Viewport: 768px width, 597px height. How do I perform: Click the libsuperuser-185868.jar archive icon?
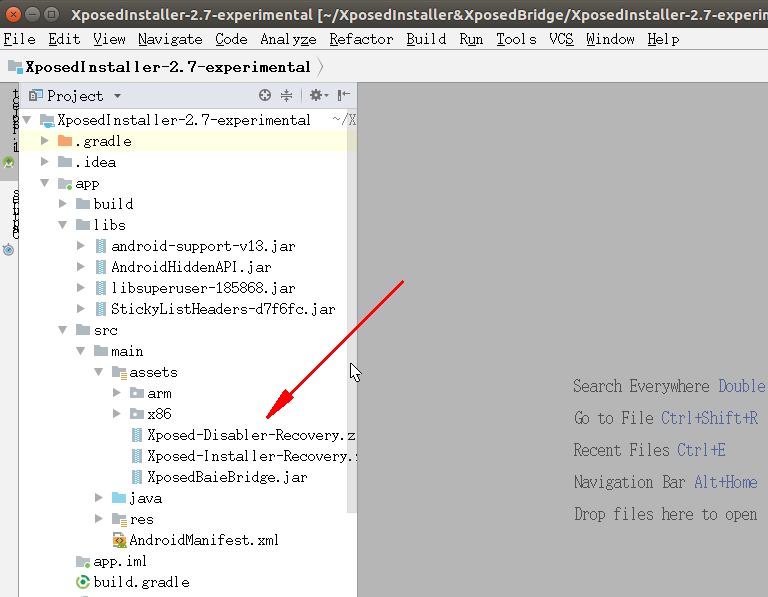pos(100,288)
